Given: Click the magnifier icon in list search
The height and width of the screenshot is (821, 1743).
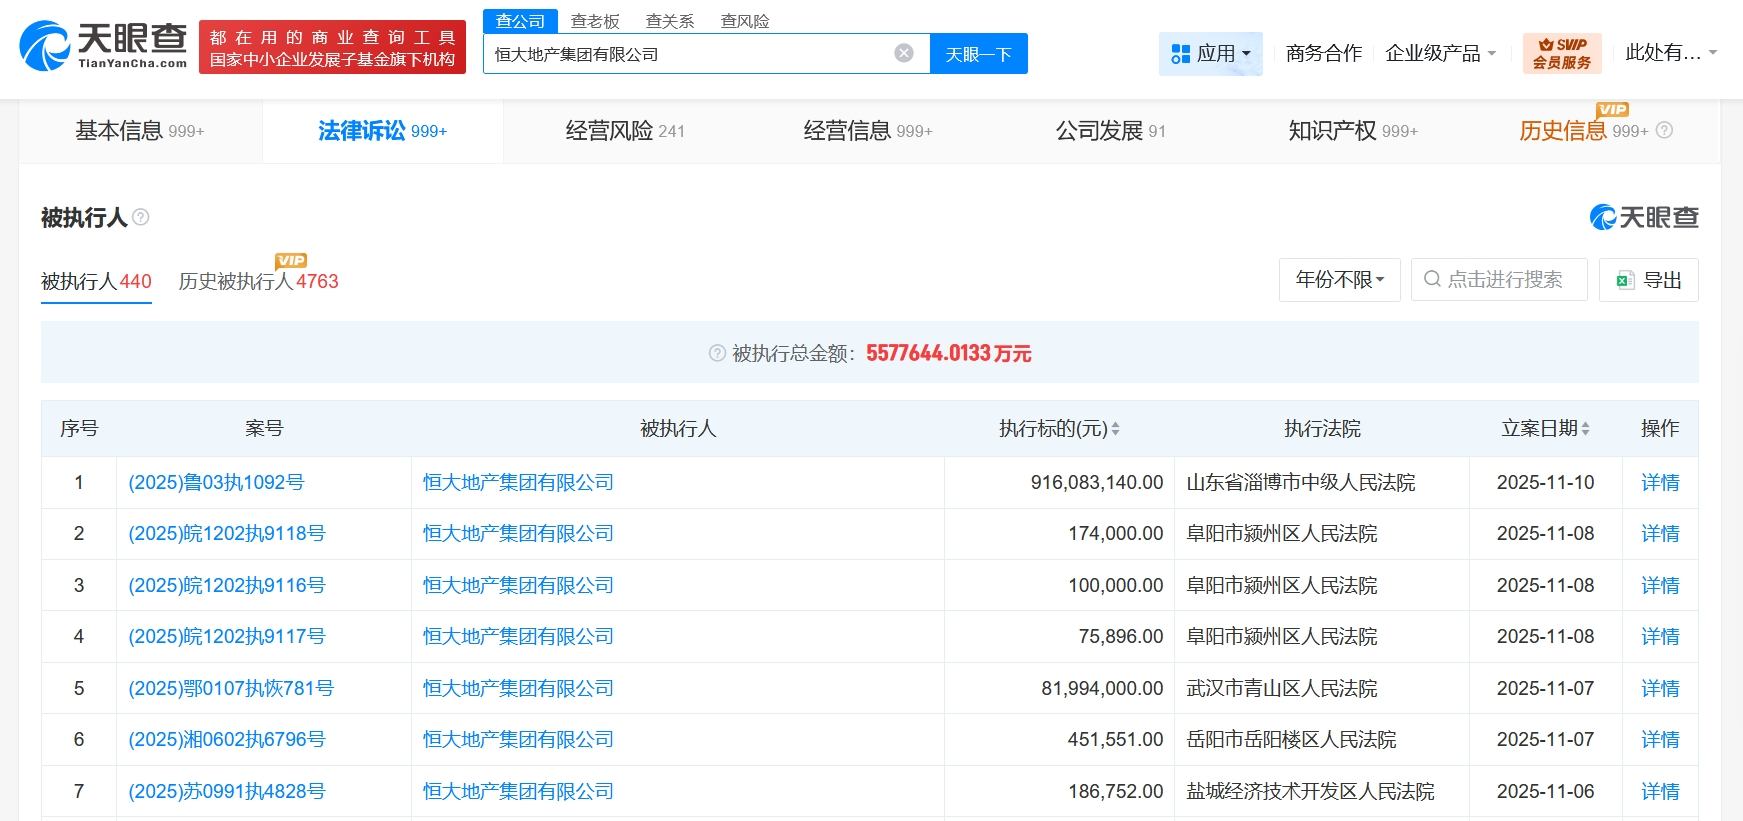Looking at the screenshot, I should pyautogui.click(x=1432, y=279).
